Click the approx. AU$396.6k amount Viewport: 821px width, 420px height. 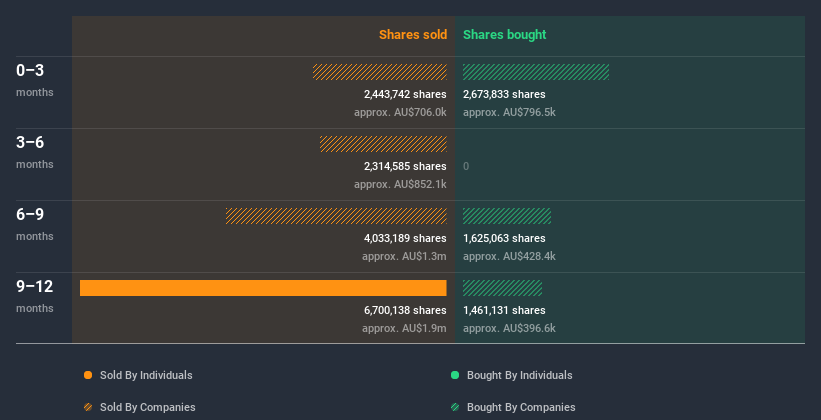[509, 328]
